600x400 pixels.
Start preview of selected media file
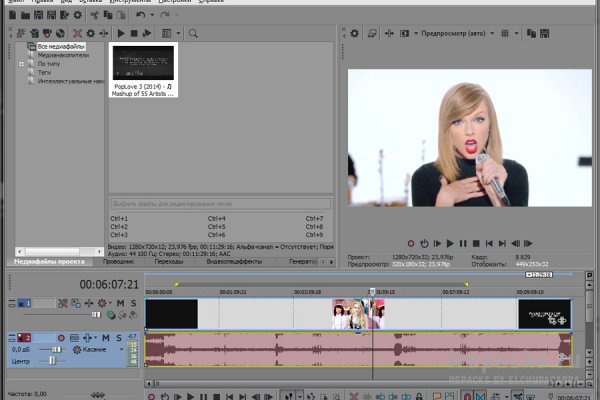(x=121, y=33)
